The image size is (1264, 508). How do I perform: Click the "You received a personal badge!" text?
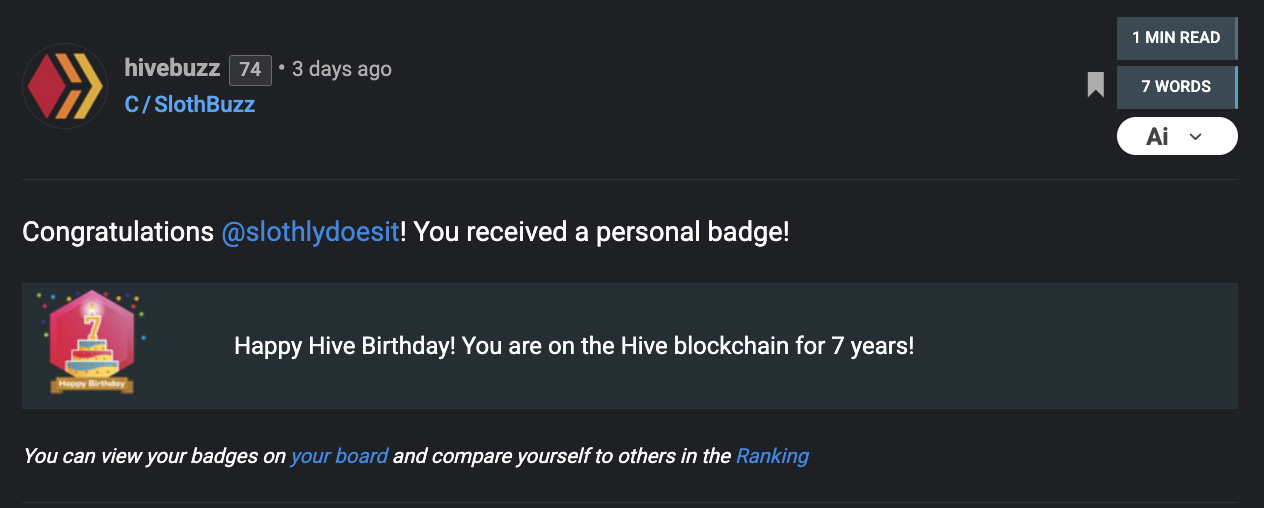click(x=601, y=232)
